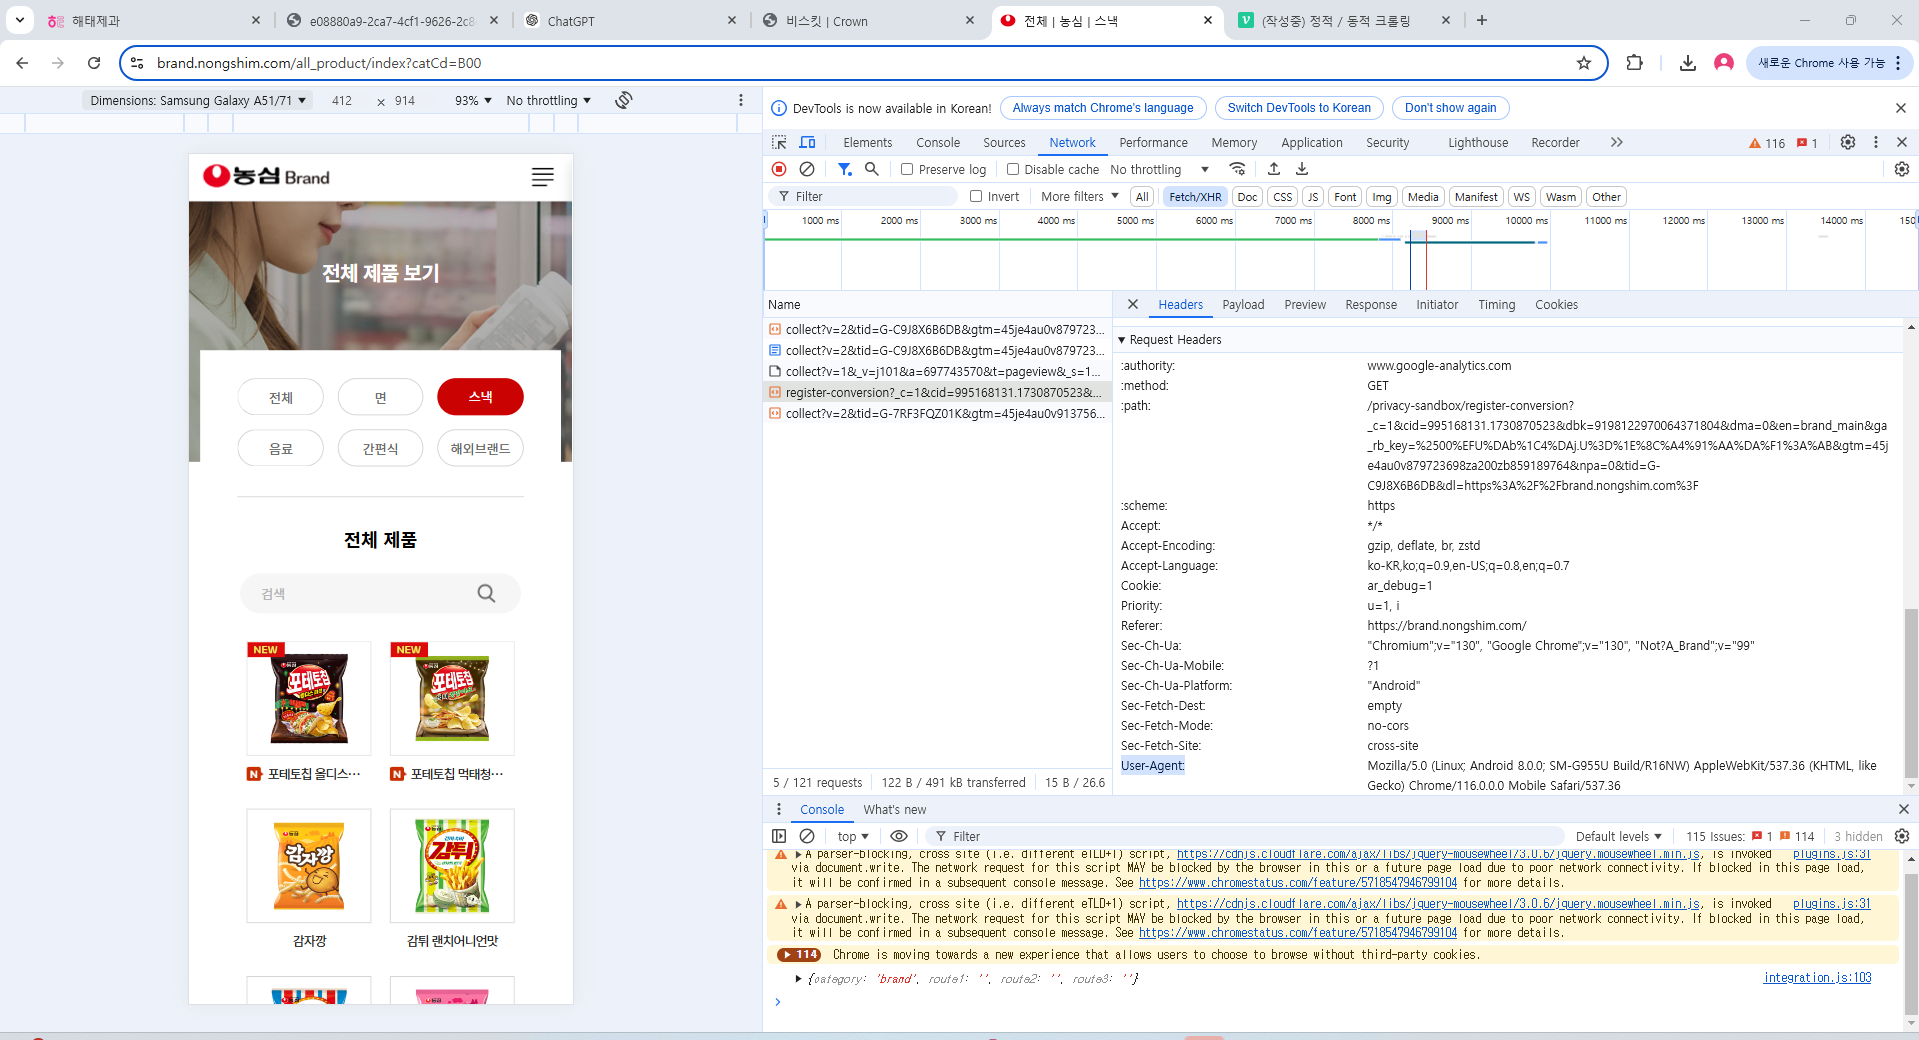Bookmark this page with the star
The height and width of the screenshot is (1040, 1919).
[1584, 63]
